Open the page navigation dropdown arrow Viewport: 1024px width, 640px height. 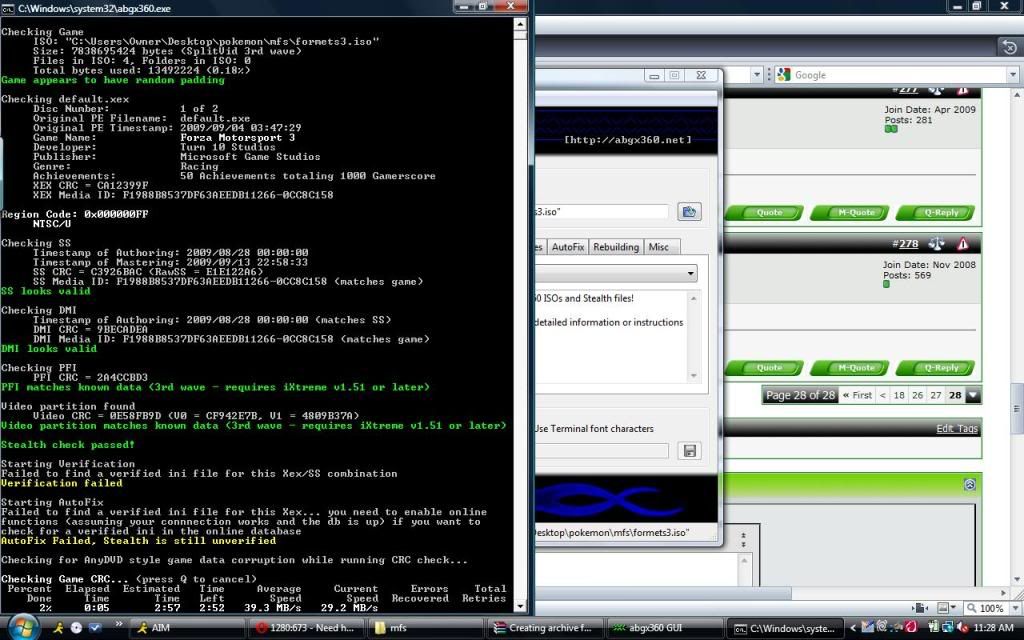tap(973, 395)
